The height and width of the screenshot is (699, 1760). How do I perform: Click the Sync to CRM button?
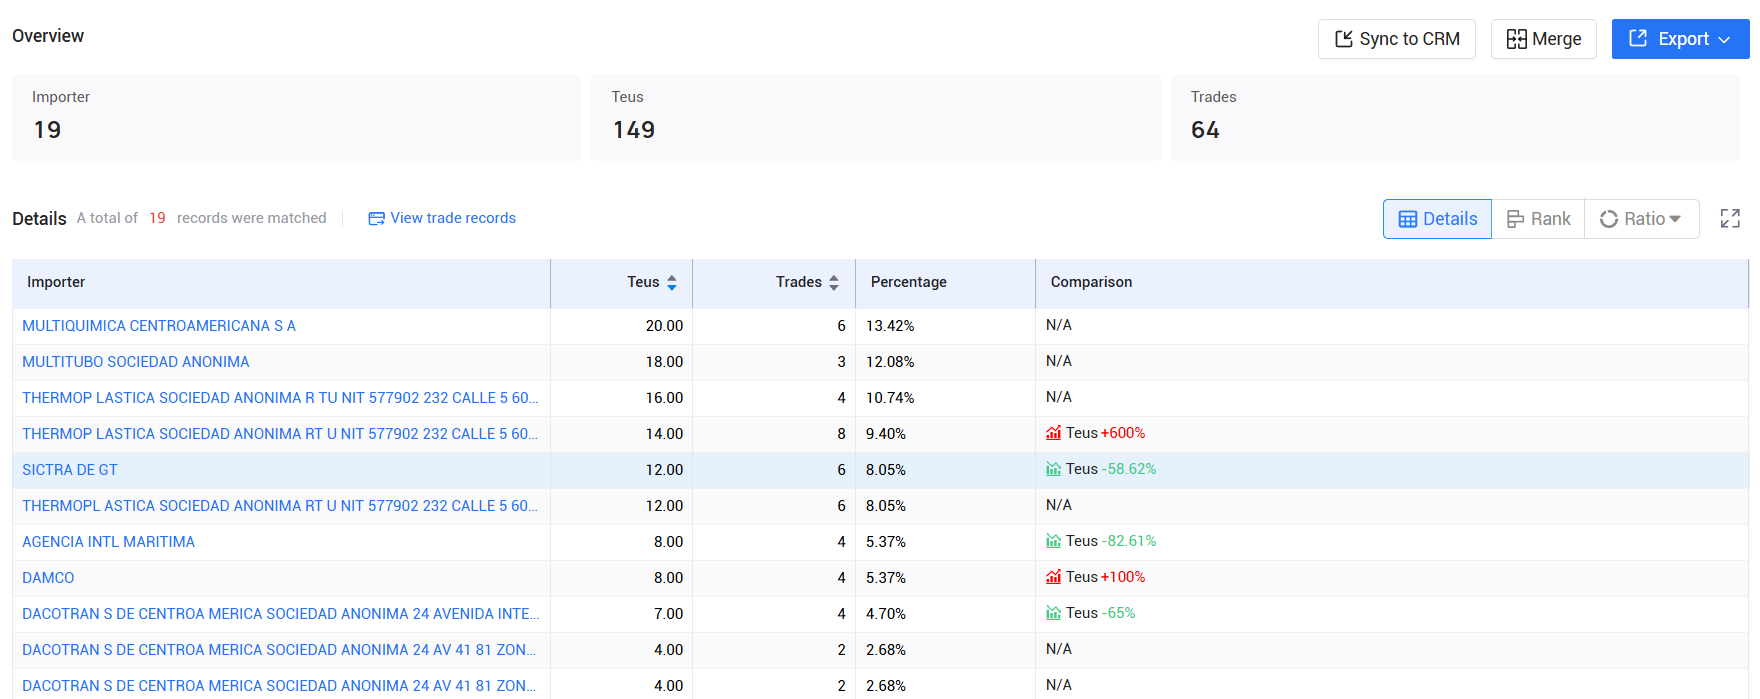(x=1396, y=39)
